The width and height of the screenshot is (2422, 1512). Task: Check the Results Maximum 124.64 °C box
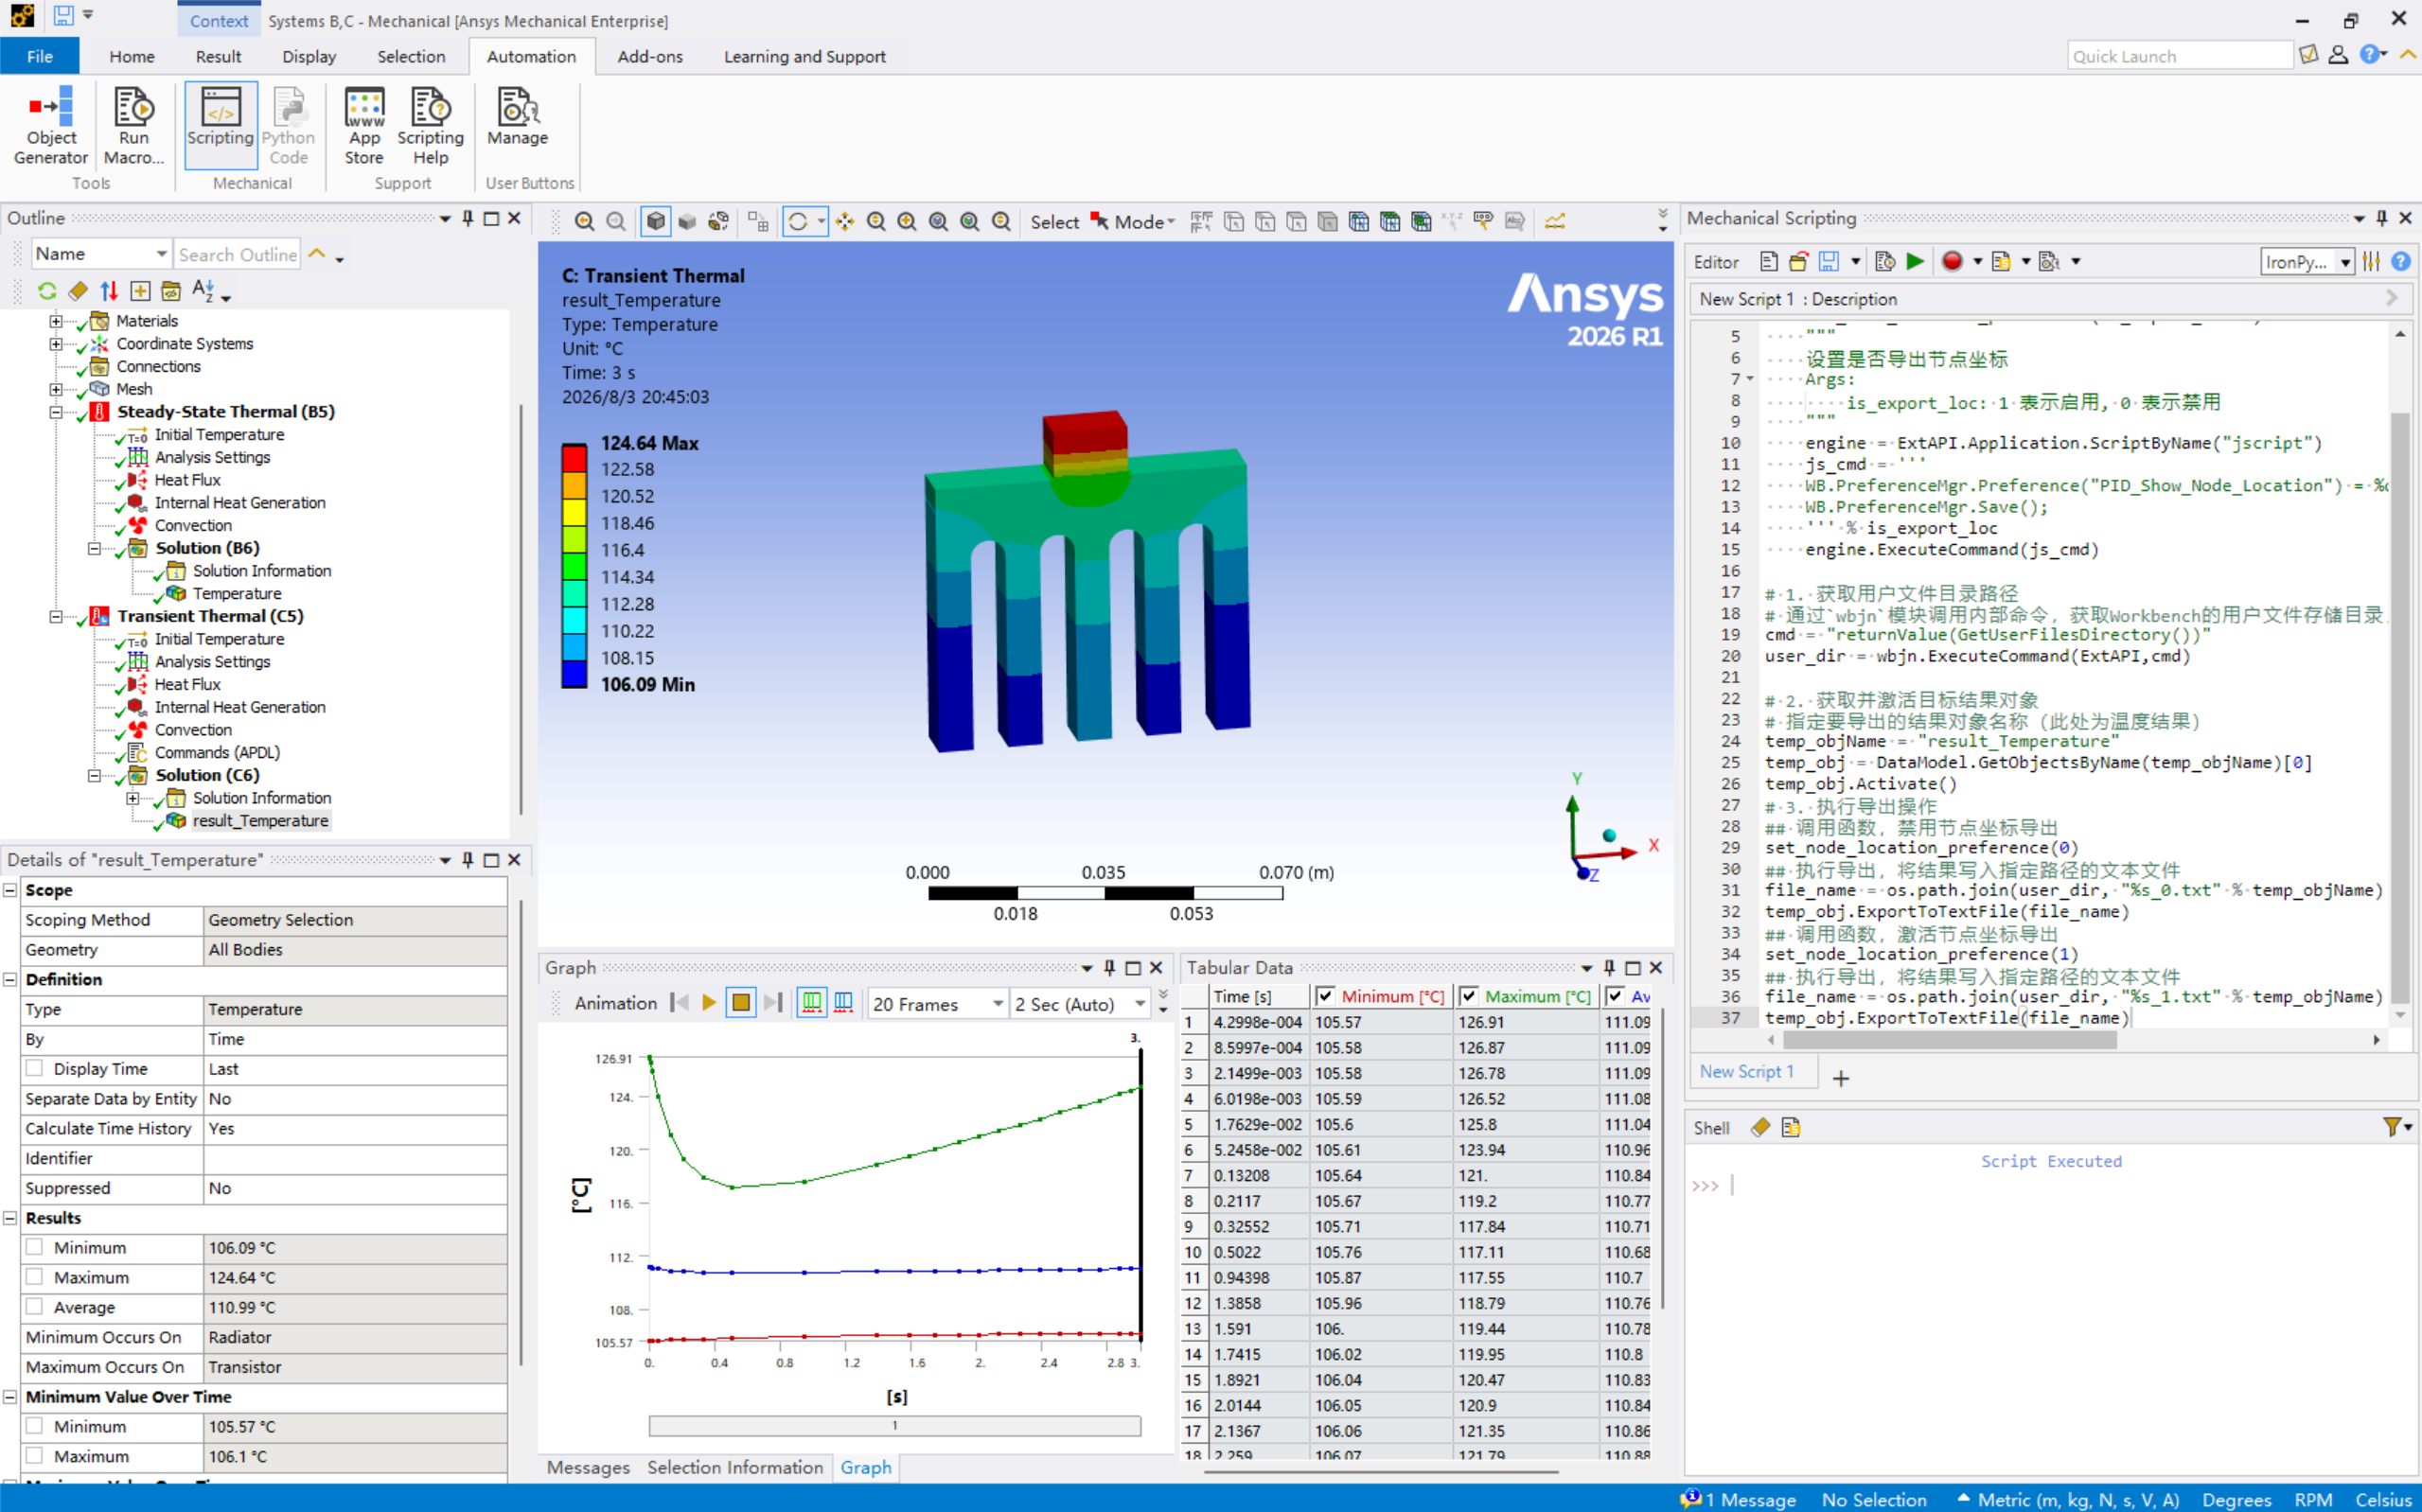(34, 1277)
